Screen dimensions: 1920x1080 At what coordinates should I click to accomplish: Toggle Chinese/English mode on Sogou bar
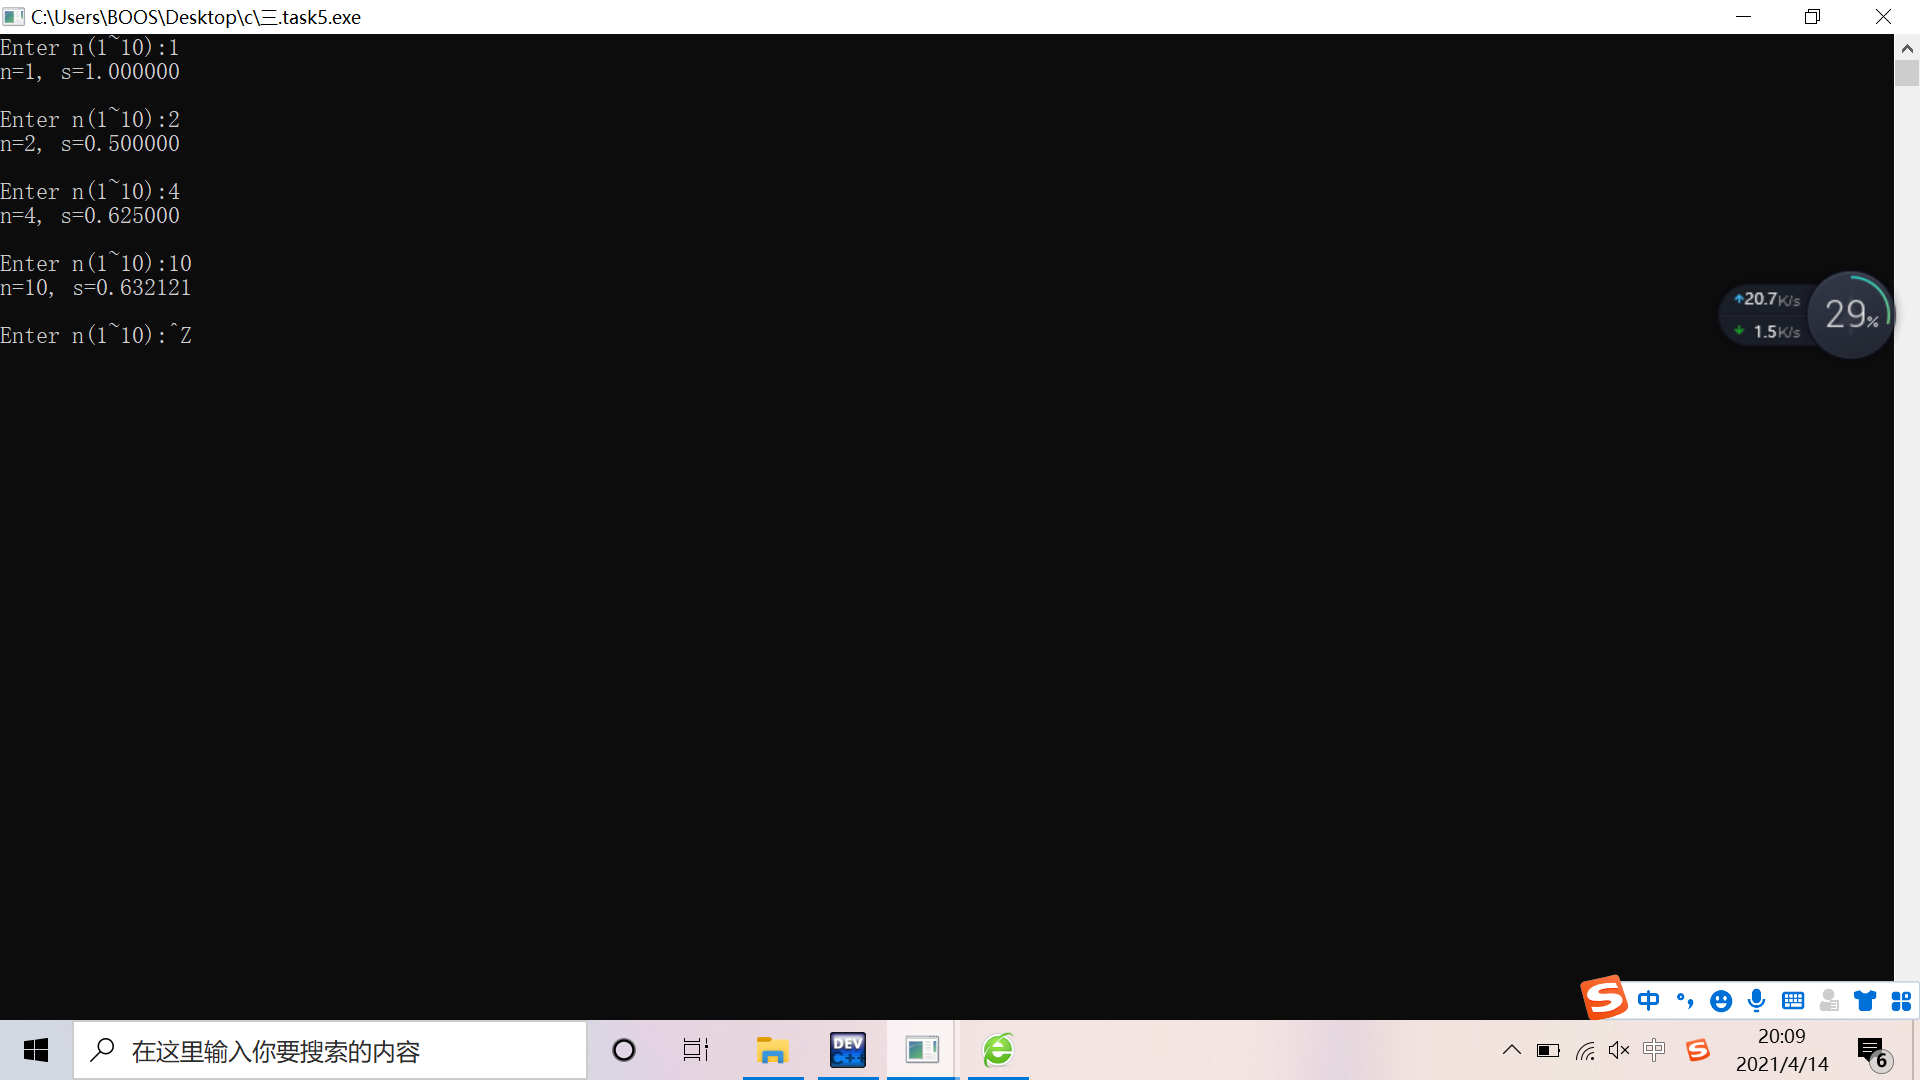pyautogui.click(x=1648, y=1001)
